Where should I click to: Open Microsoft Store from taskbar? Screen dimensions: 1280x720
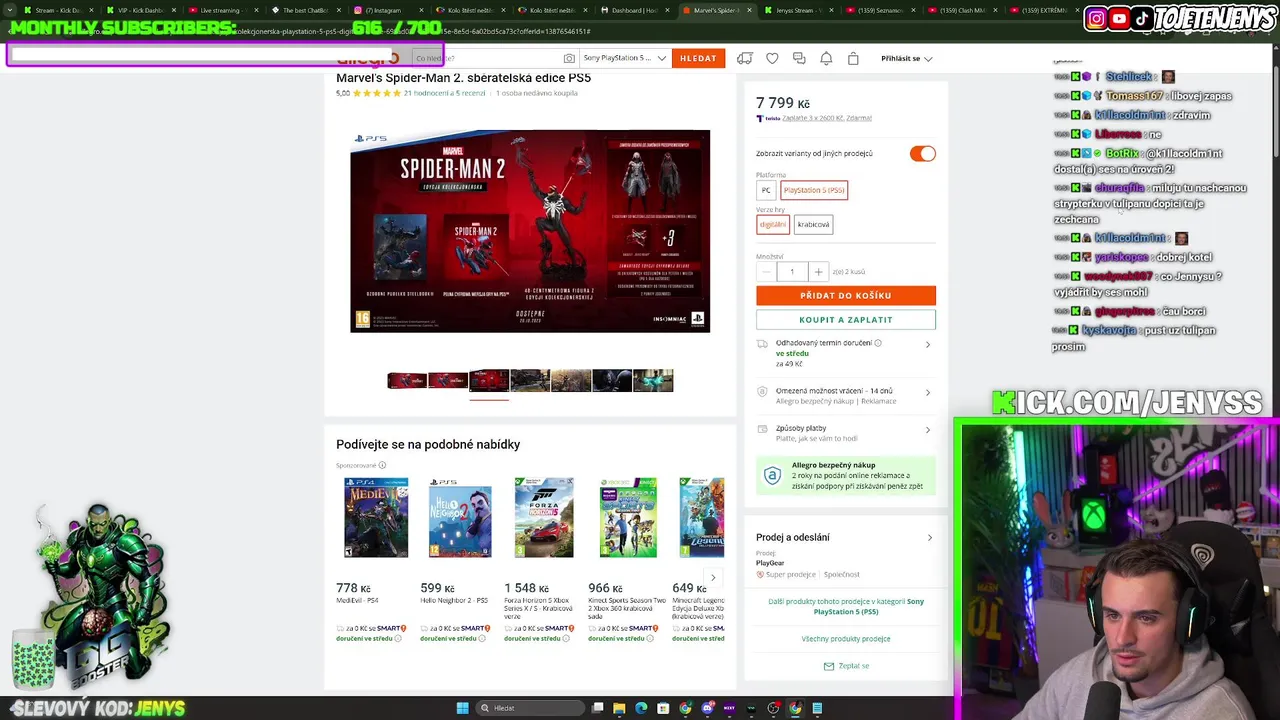(x=663, y=708)
